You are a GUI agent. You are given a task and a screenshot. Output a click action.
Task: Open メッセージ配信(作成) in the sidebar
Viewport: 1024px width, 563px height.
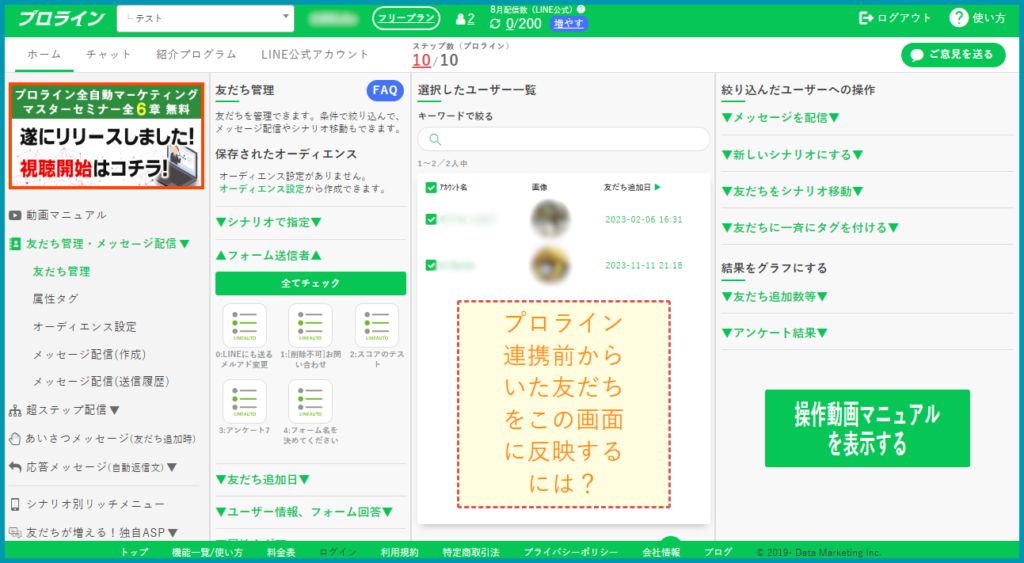click(x=89, y=355)
